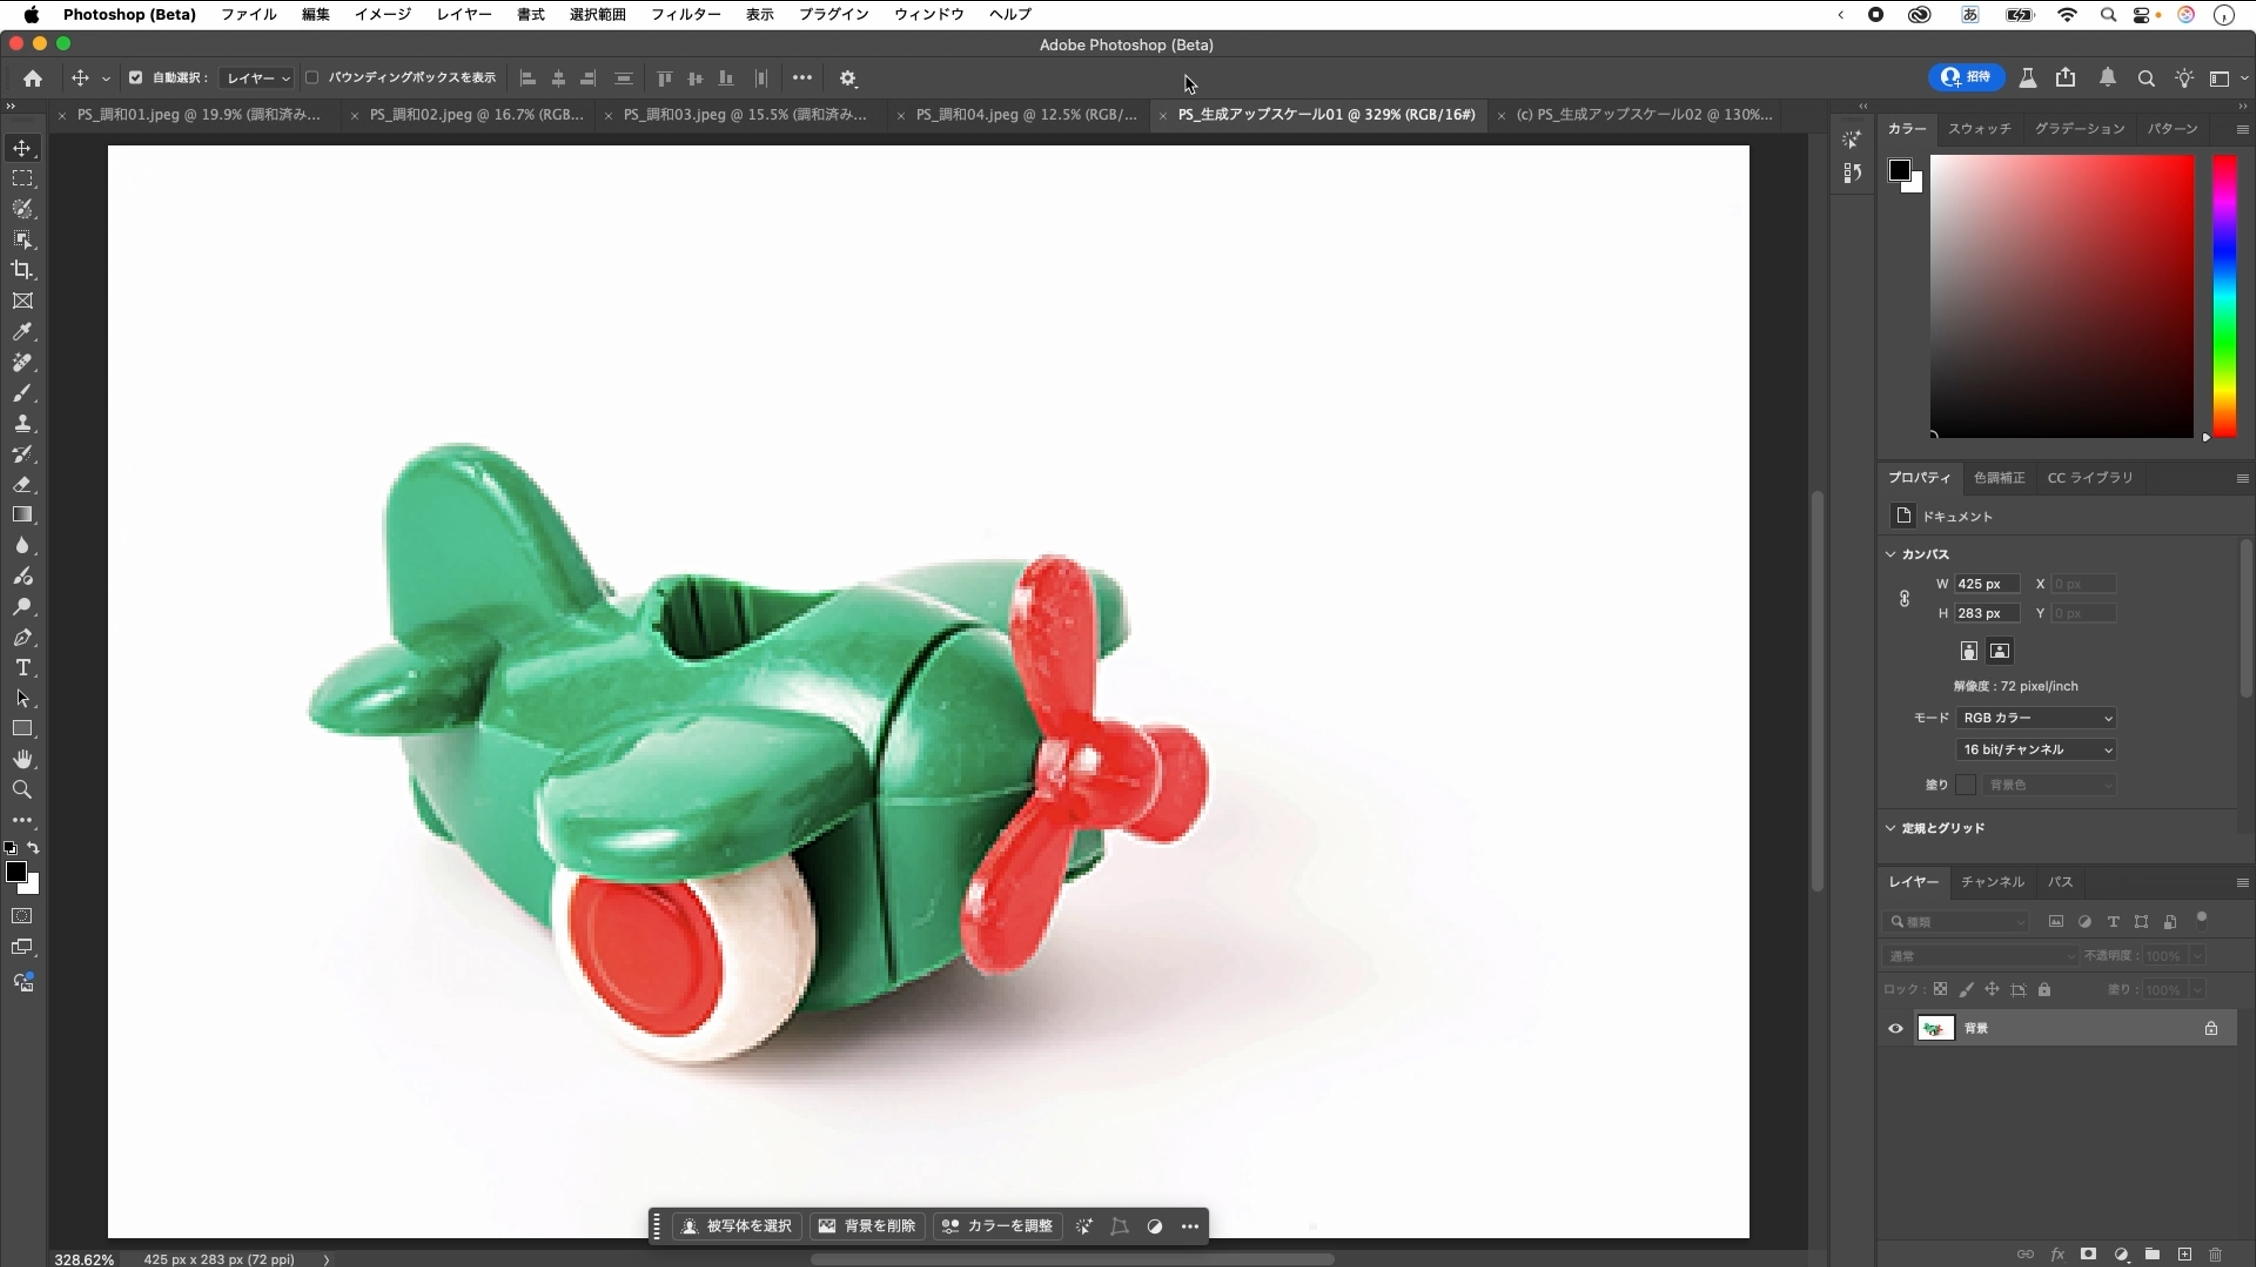Open the フィルター menu

point(686,15)
